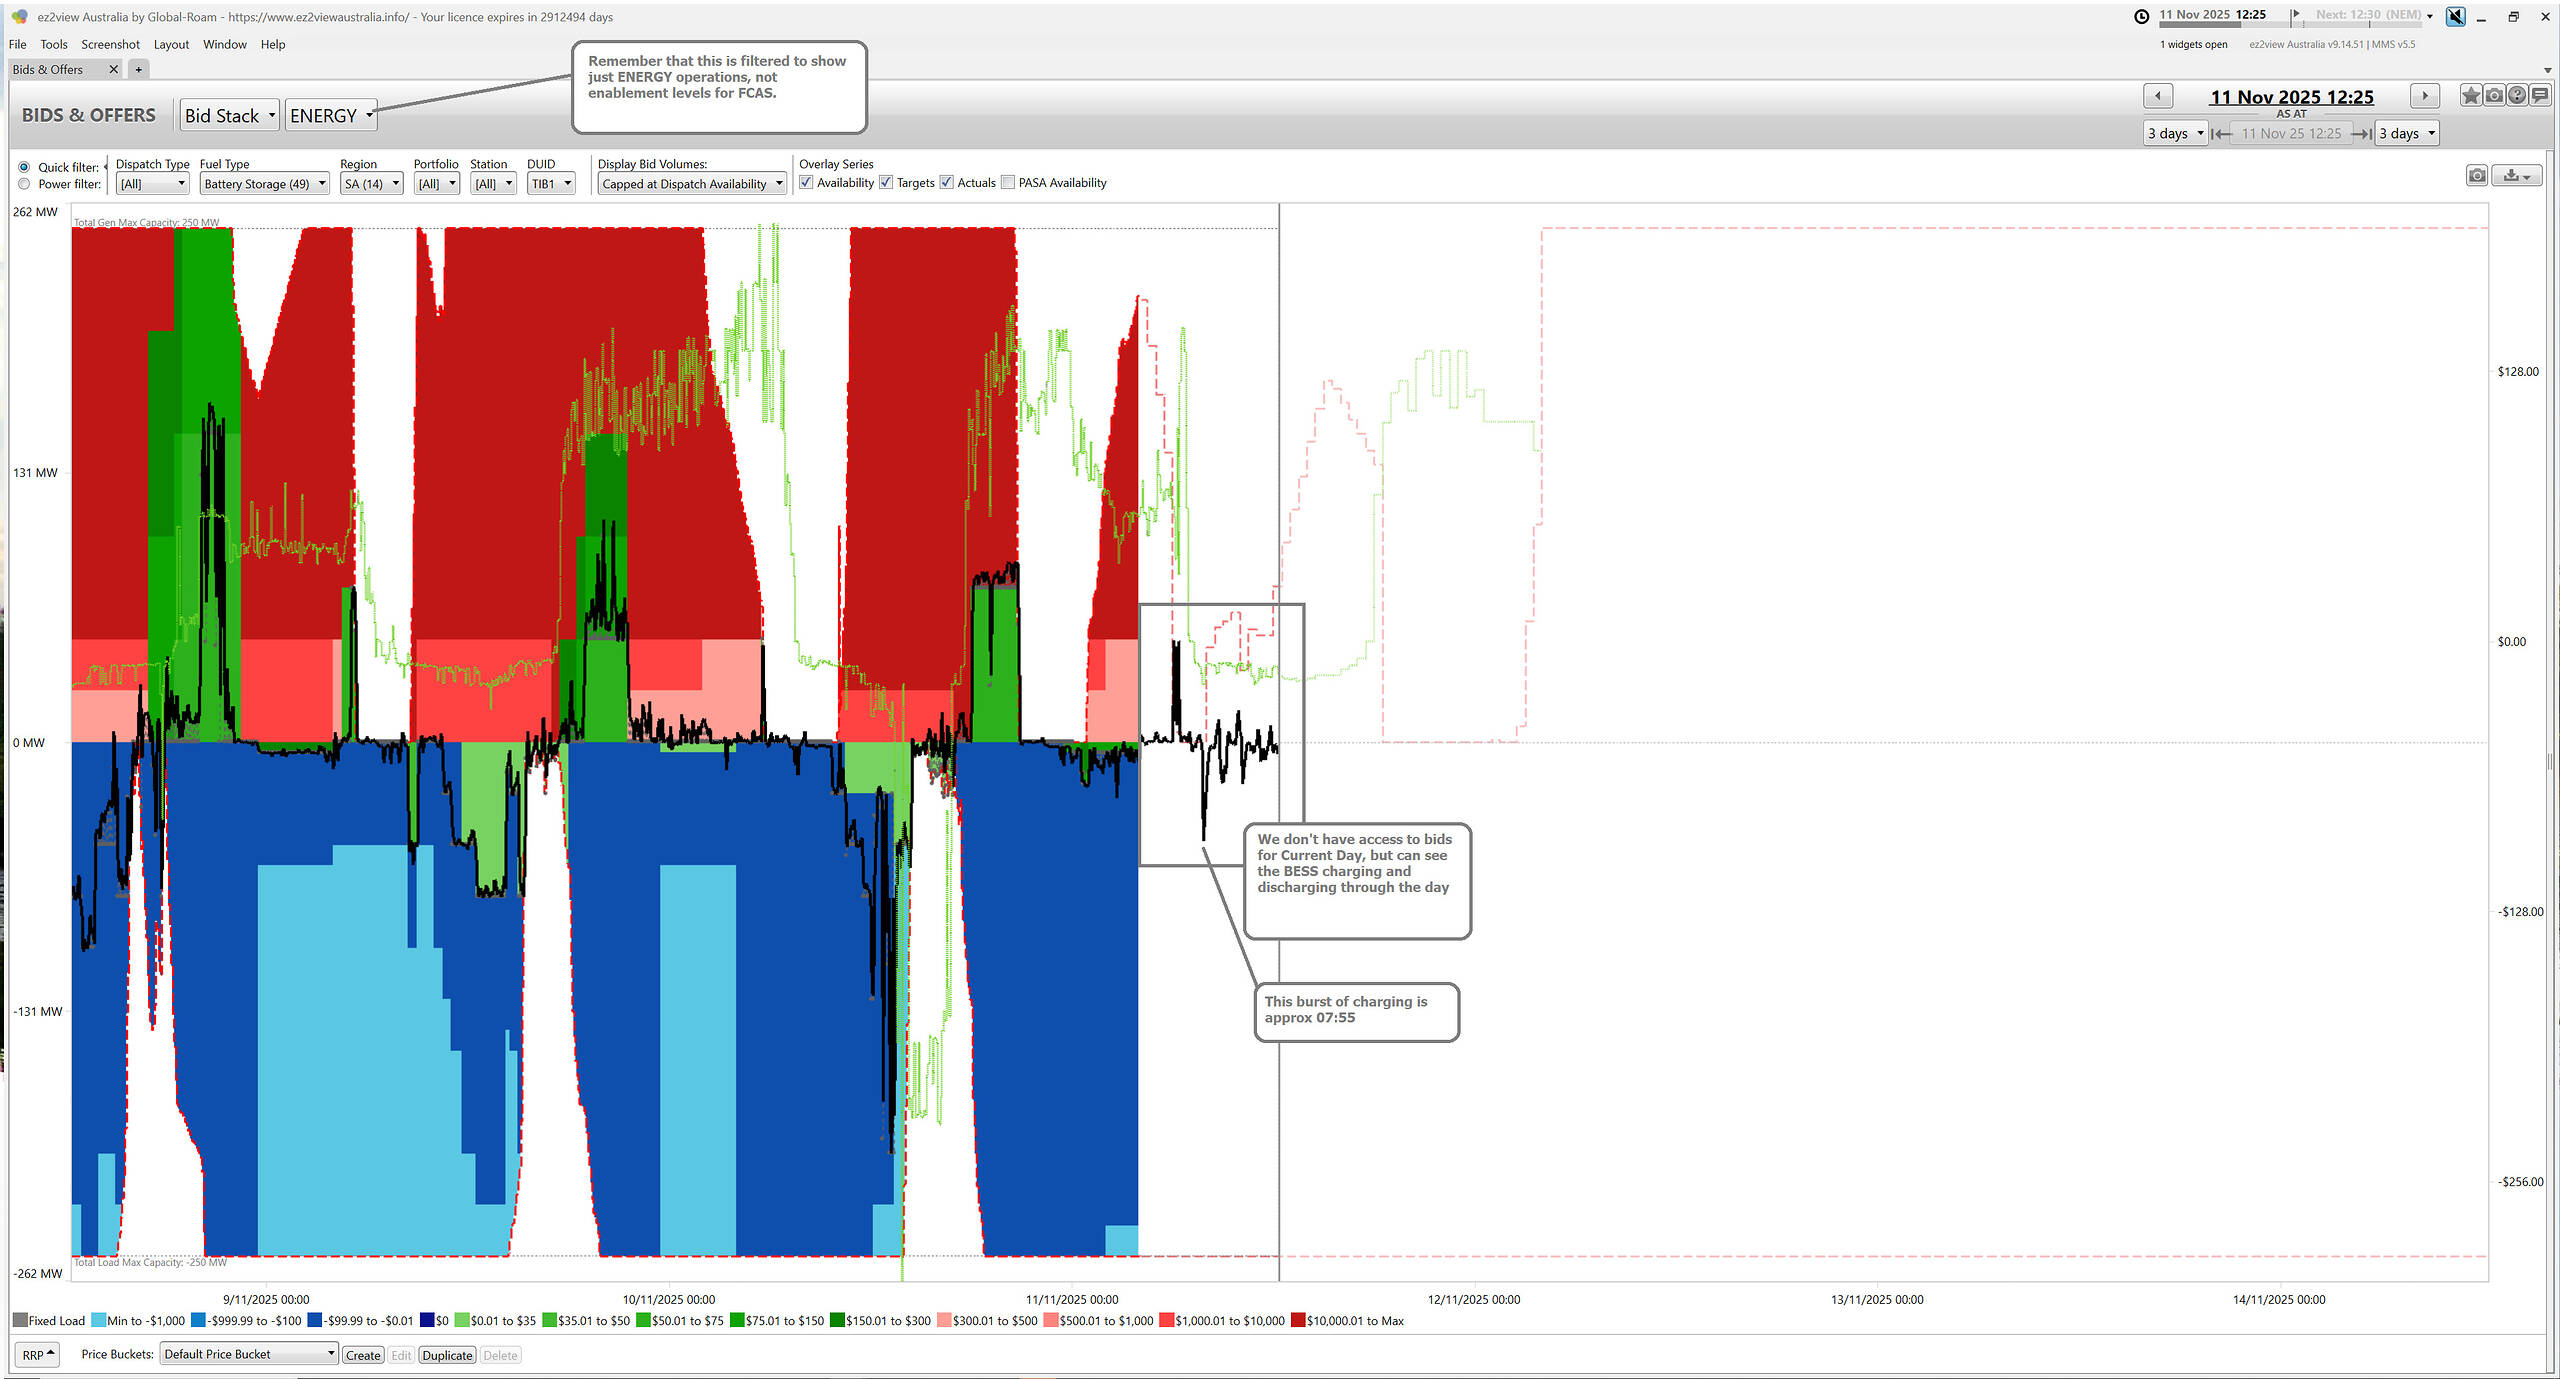2560x1379 pixels.
Task: Open the question mark help icon
Action: 2517,96
